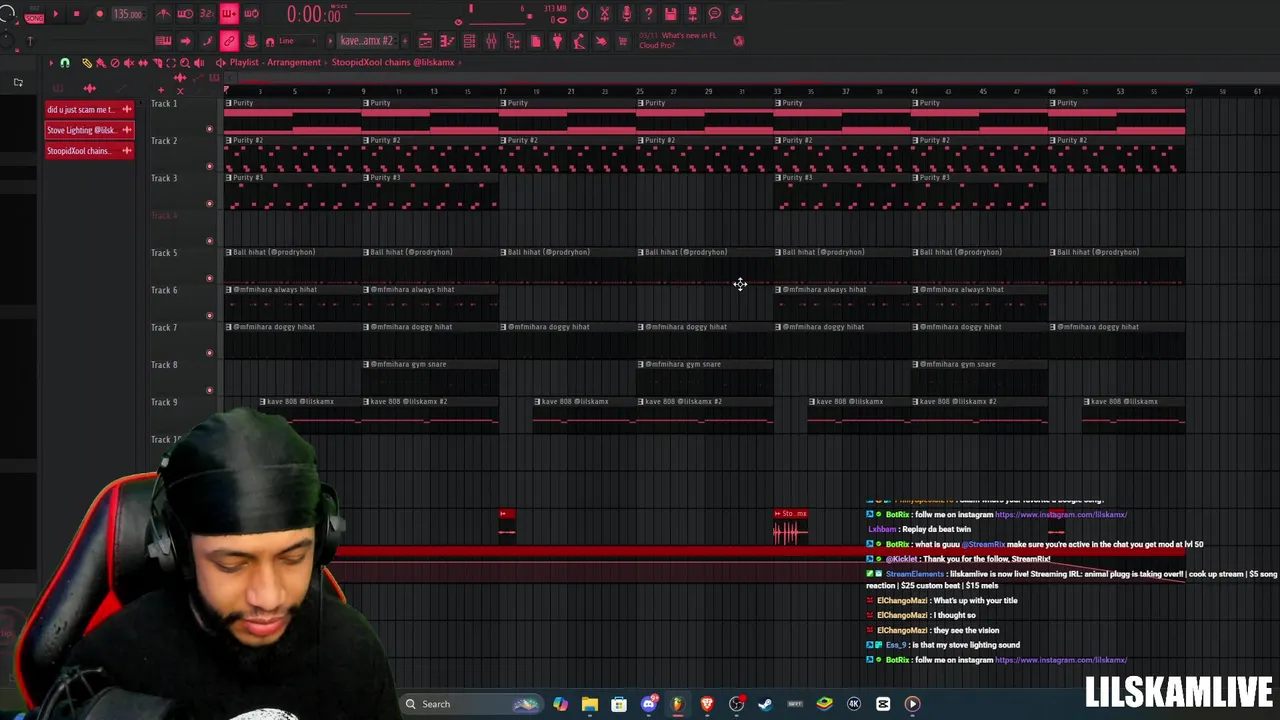Open the Mixer view icon
Image resolution: width=1280 pixels, height=720 pixels.
[x=491, y=41]
